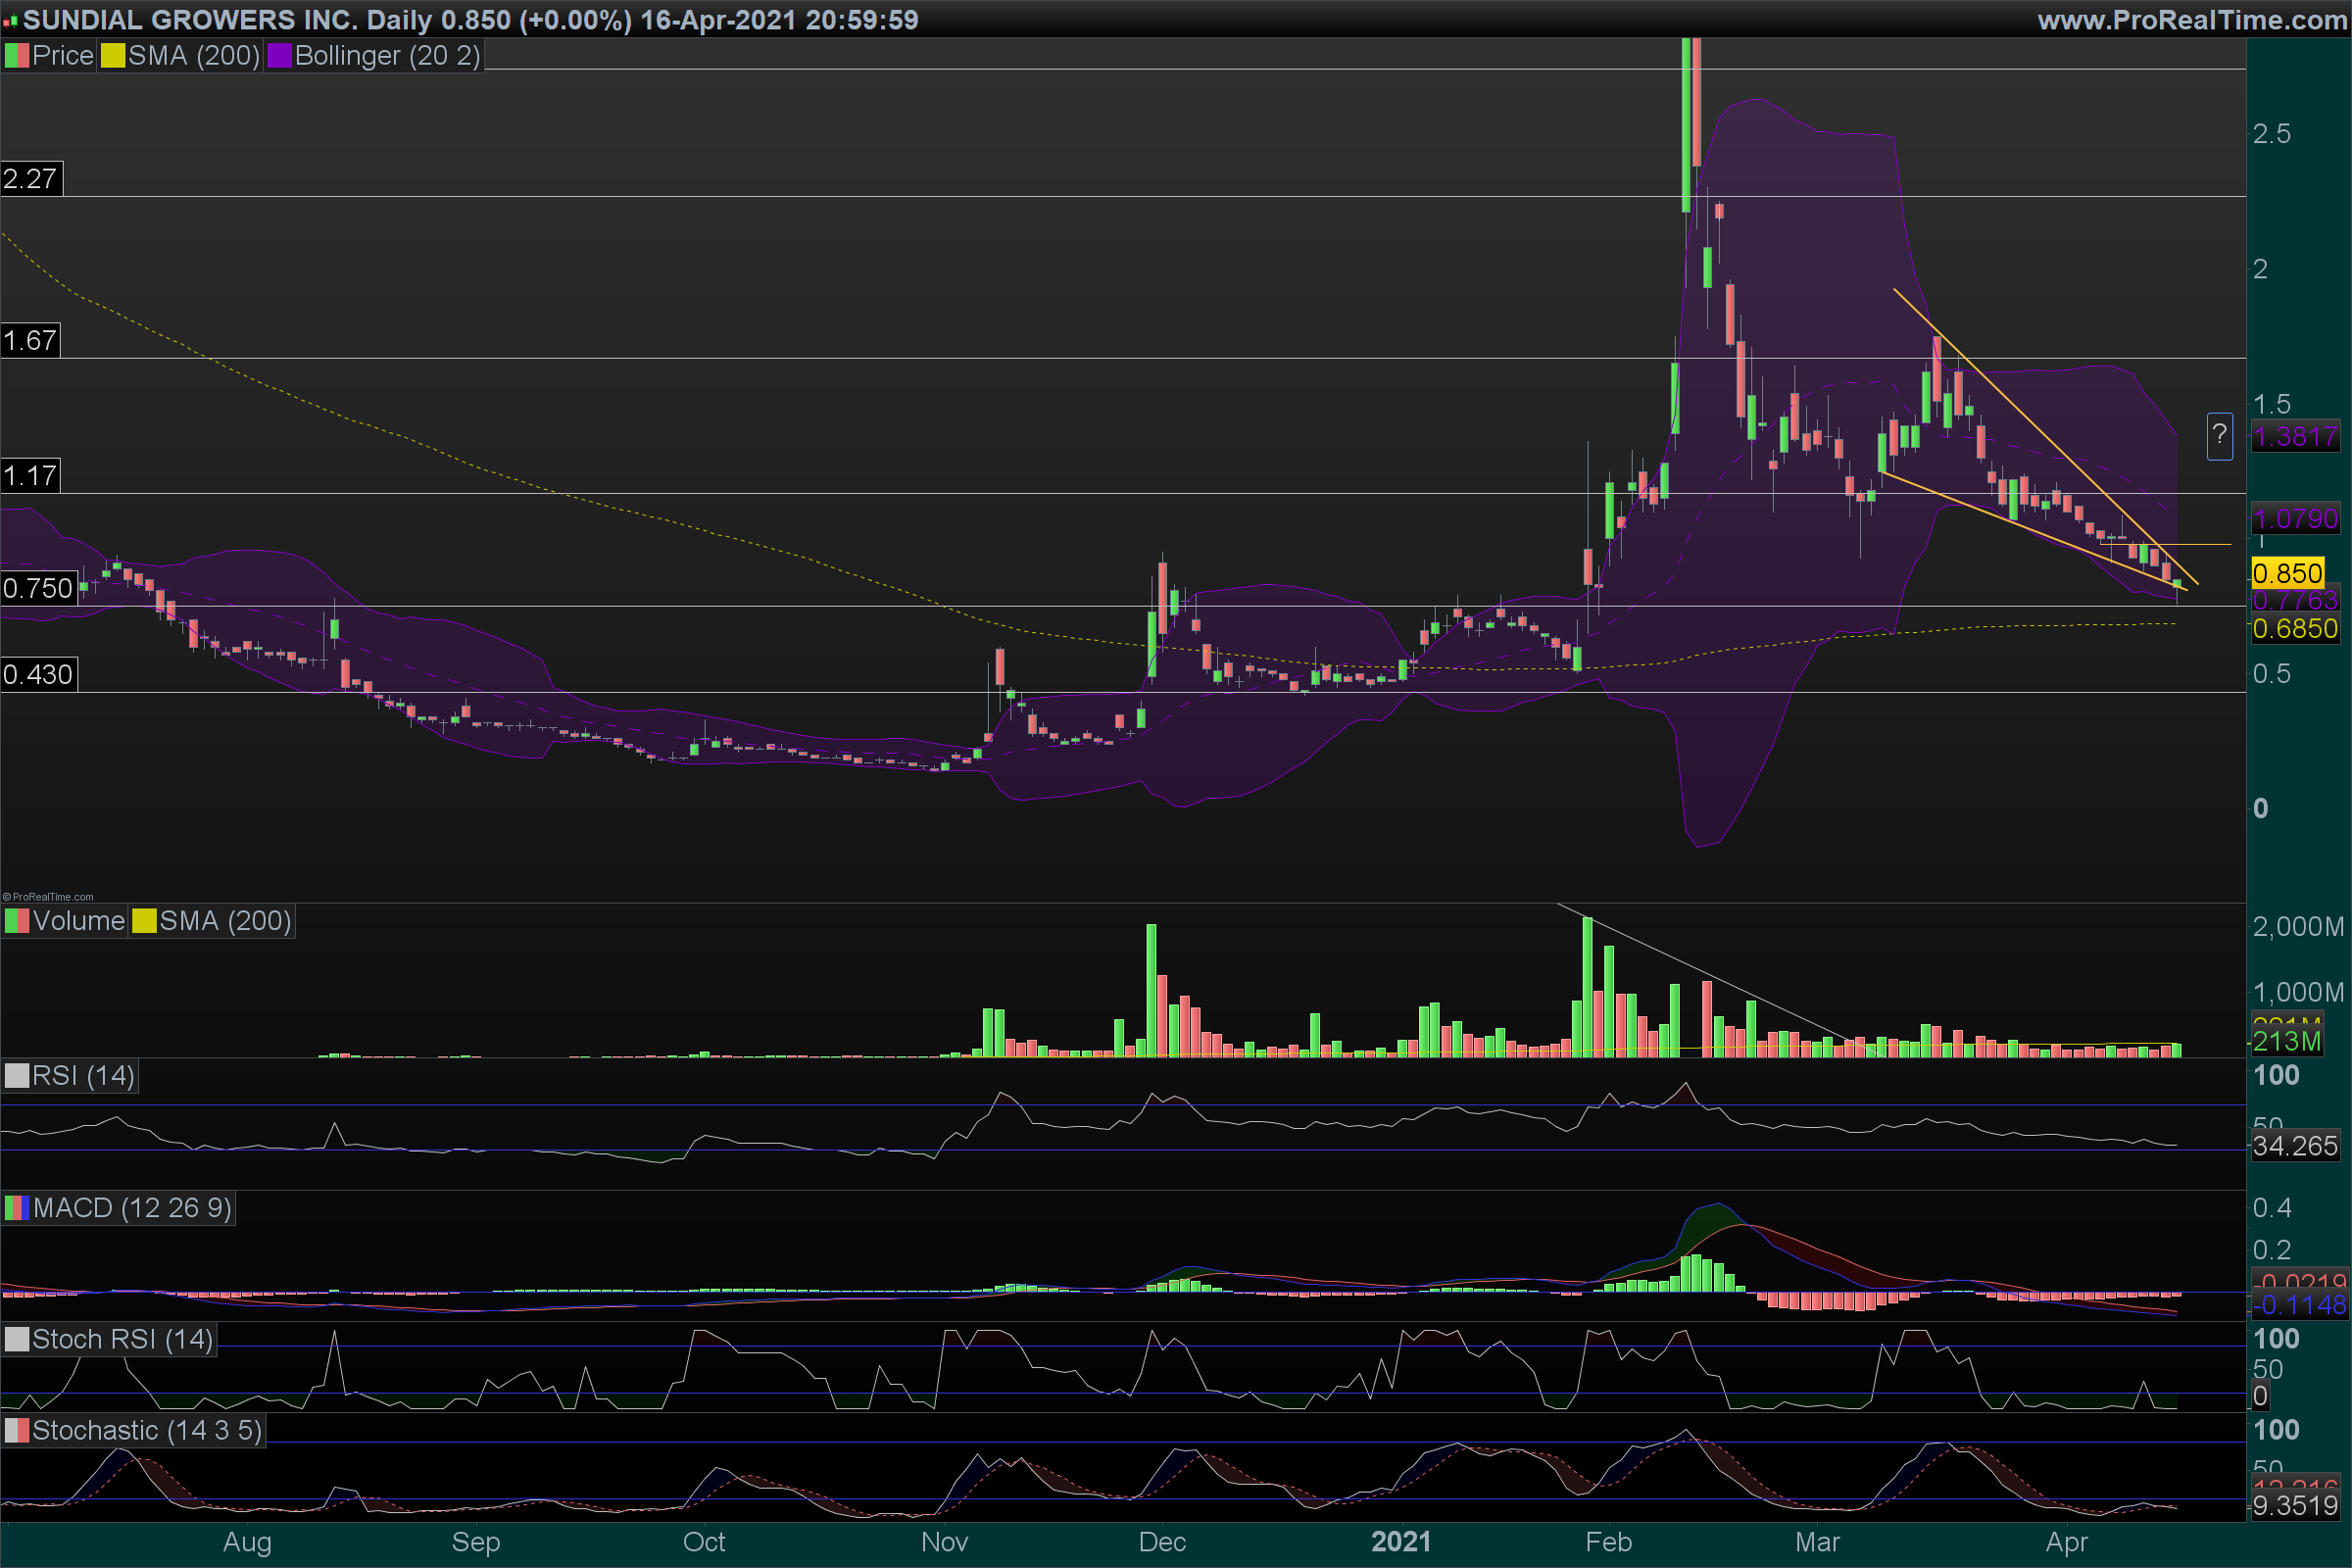Click the MACD (12 26 9) multicolor icon
This screenshot has width=2352, height=1568.
17,1208
